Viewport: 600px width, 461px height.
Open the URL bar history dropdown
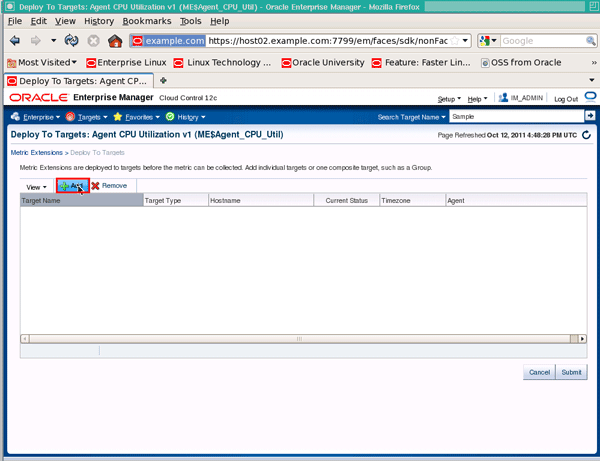click(x=465, y=41)
